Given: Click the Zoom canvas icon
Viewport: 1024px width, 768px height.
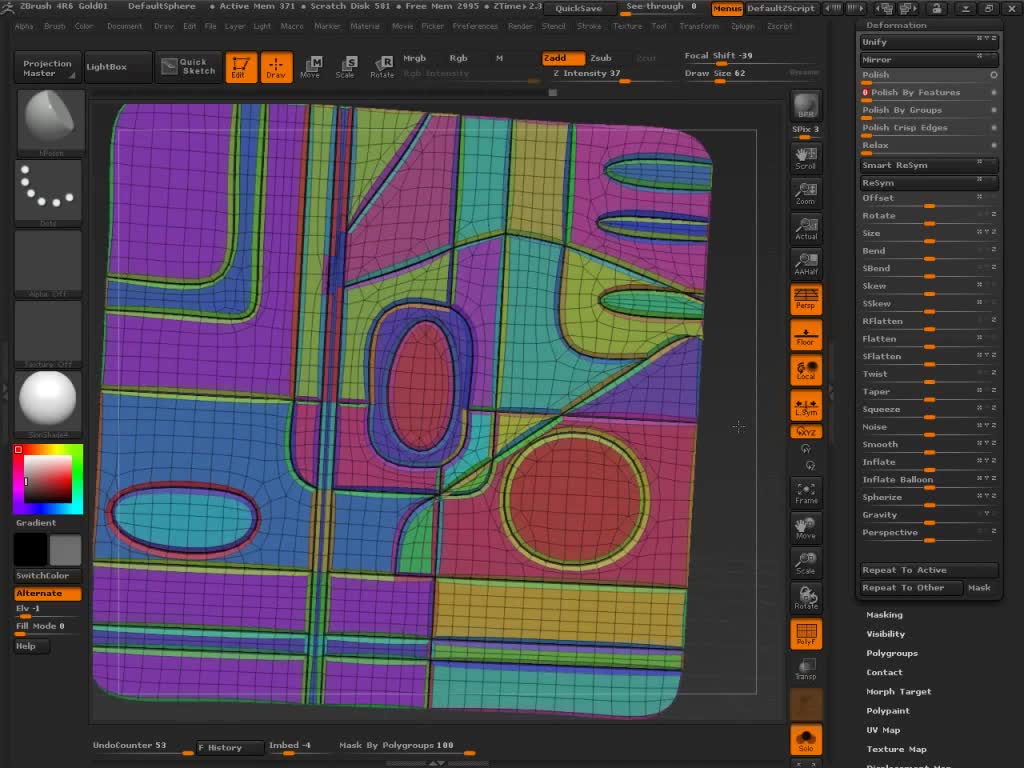Looking at the screenshot, I should click(806, 193).
